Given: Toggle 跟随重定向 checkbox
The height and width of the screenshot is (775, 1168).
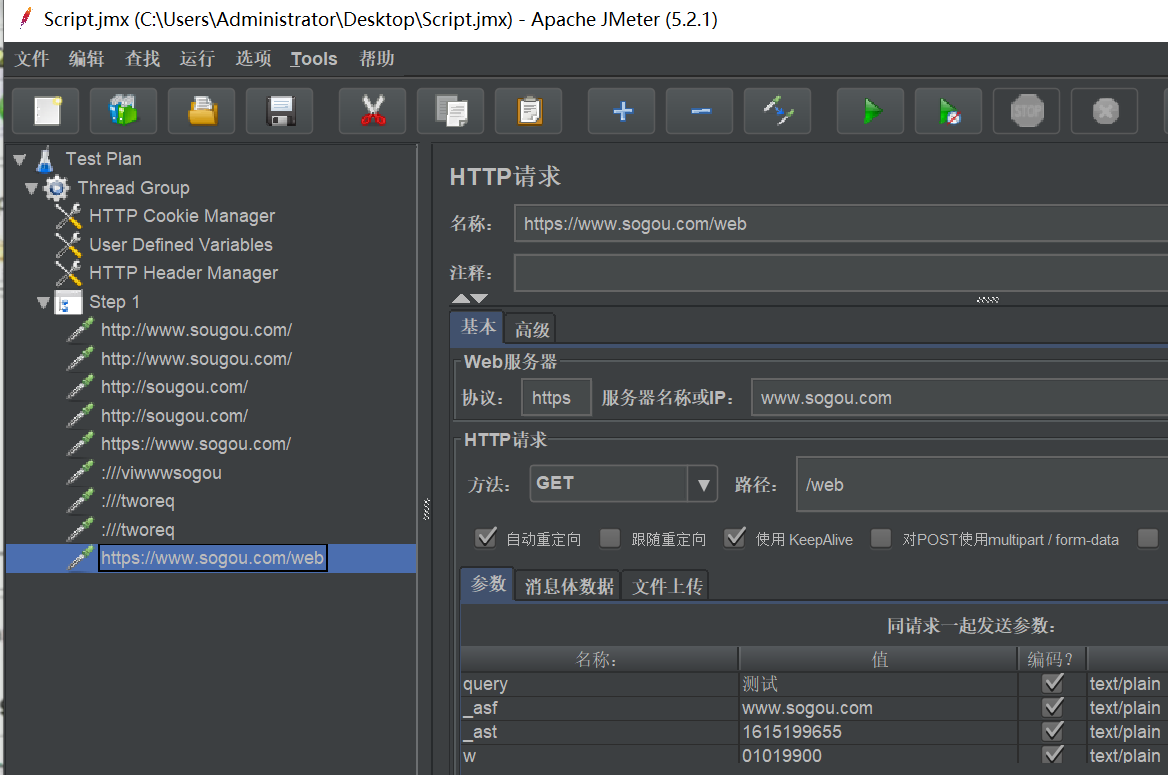Looking at the screenshot, I should (610, 538).
